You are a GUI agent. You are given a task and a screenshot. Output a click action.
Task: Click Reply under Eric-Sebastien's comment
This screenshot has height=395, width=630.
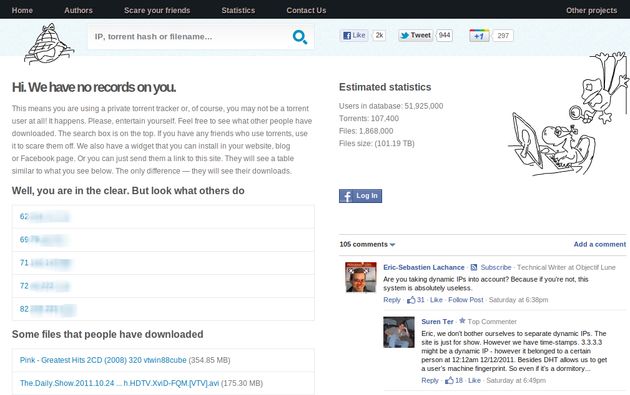392,300
